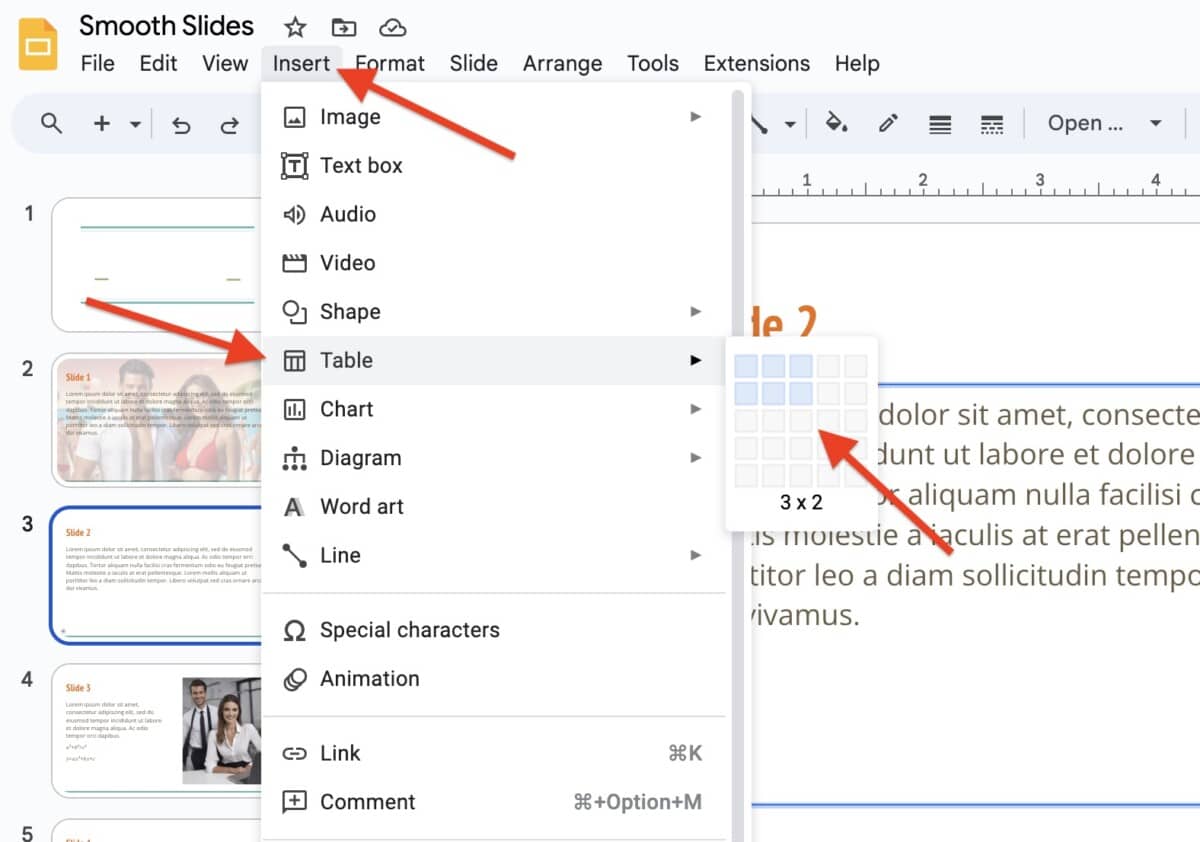Open the Extensions menu
Image resolution: width=1200 pixels, height=842 pixels.
(x=756, y=63)
